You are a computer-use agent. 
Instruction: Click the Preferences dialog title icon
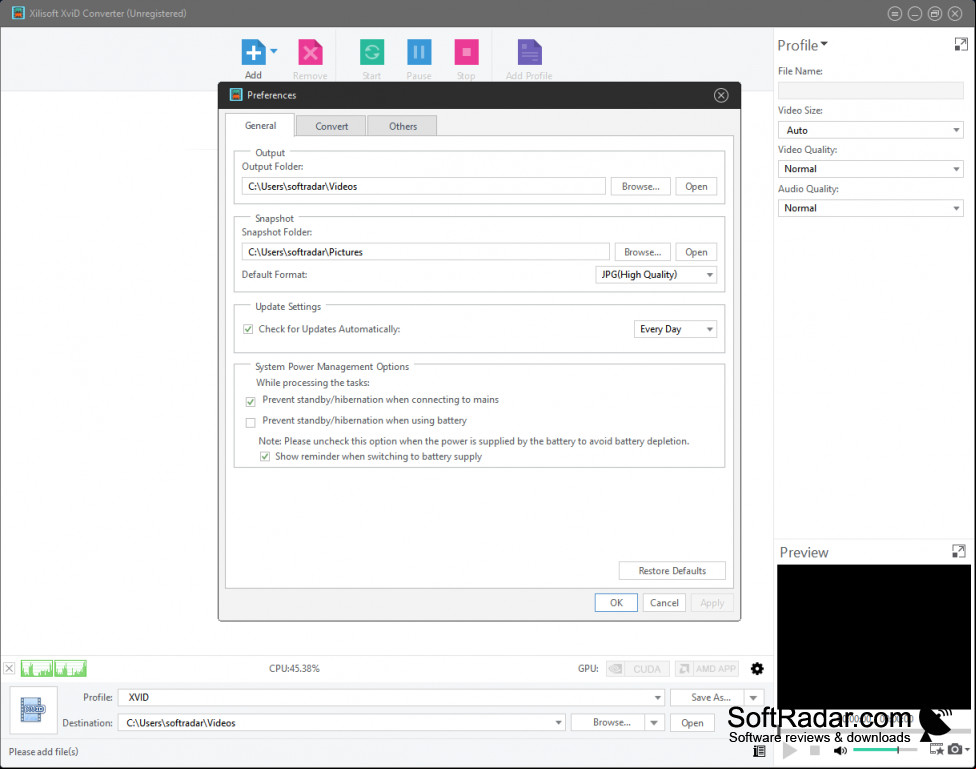[235, 95]
